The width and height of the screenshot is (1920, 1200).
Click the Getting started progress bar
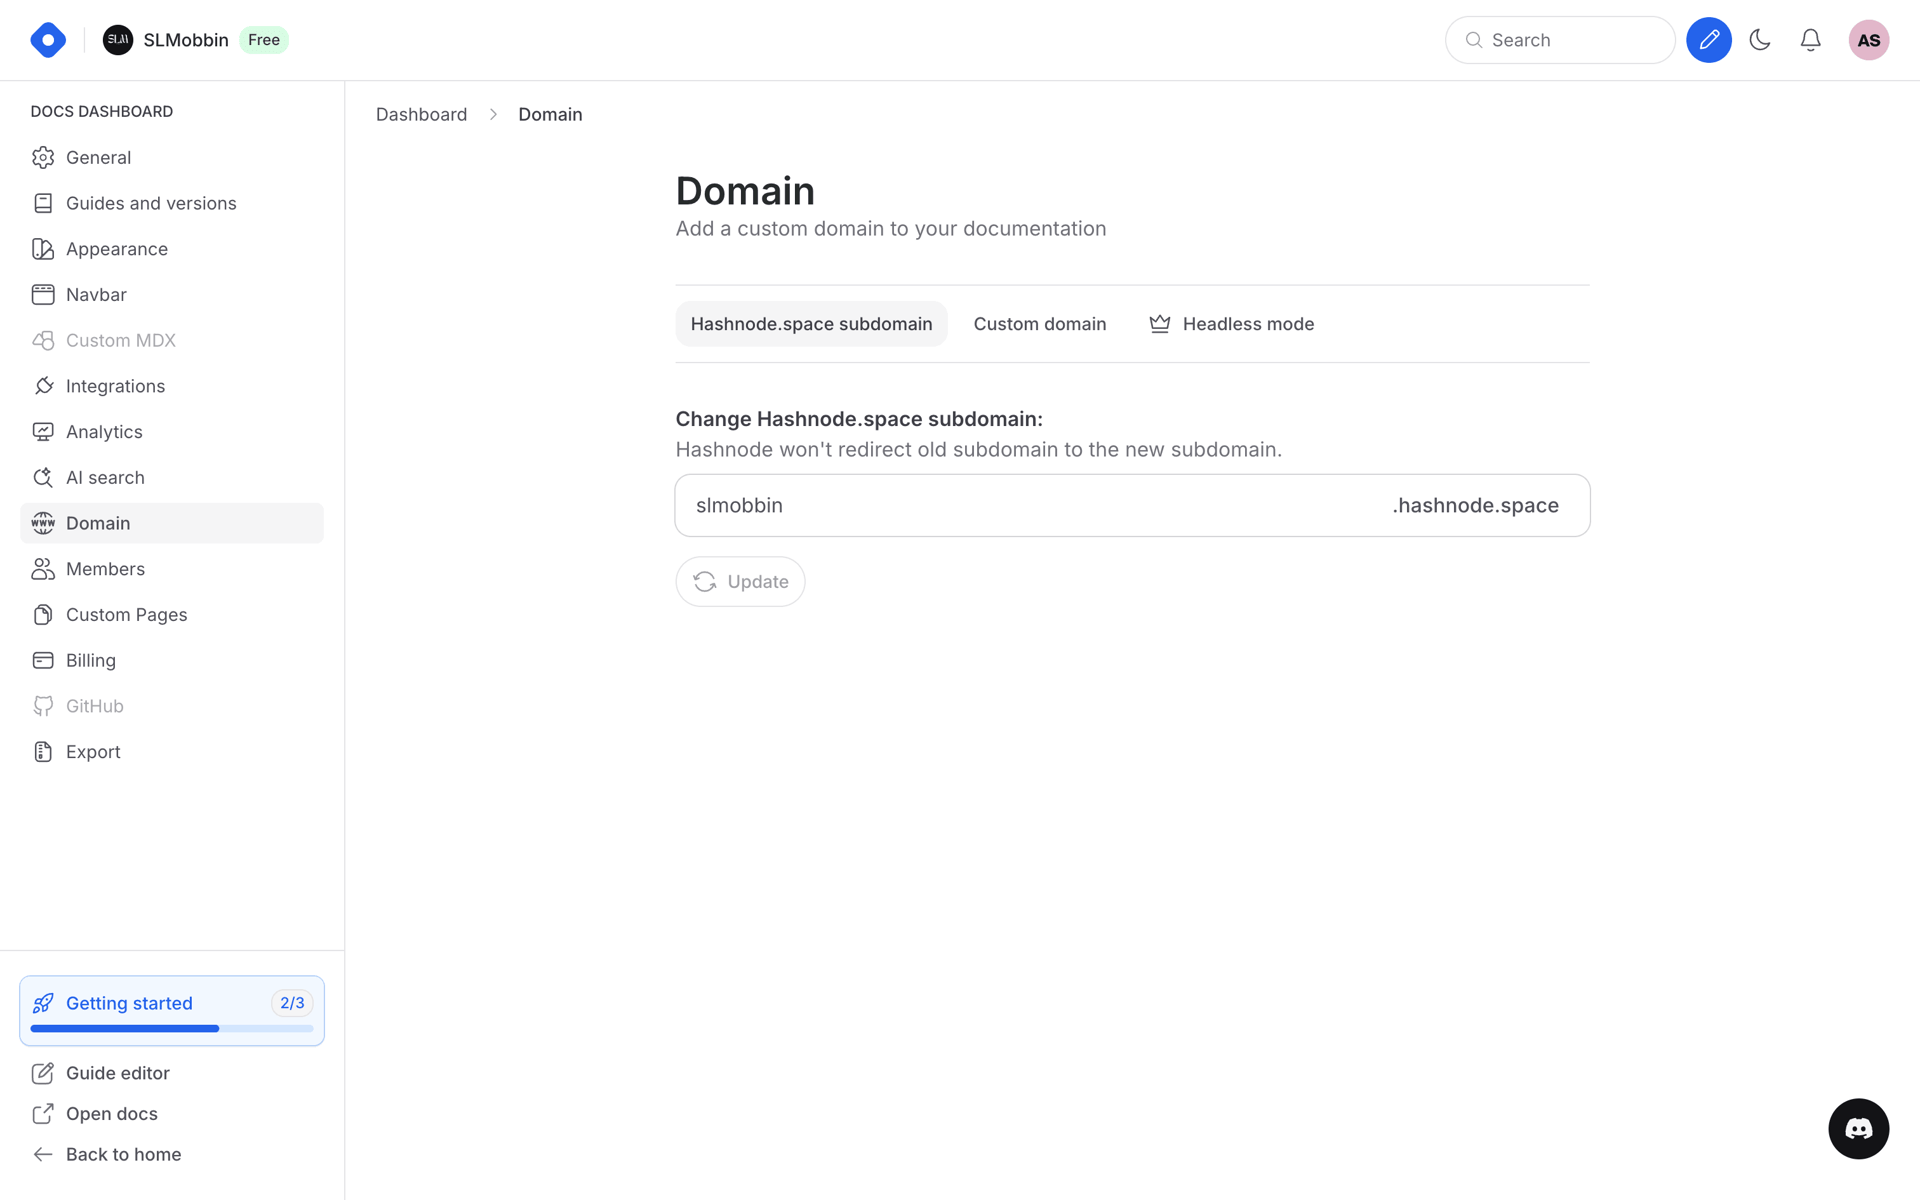pos(172,1028)
